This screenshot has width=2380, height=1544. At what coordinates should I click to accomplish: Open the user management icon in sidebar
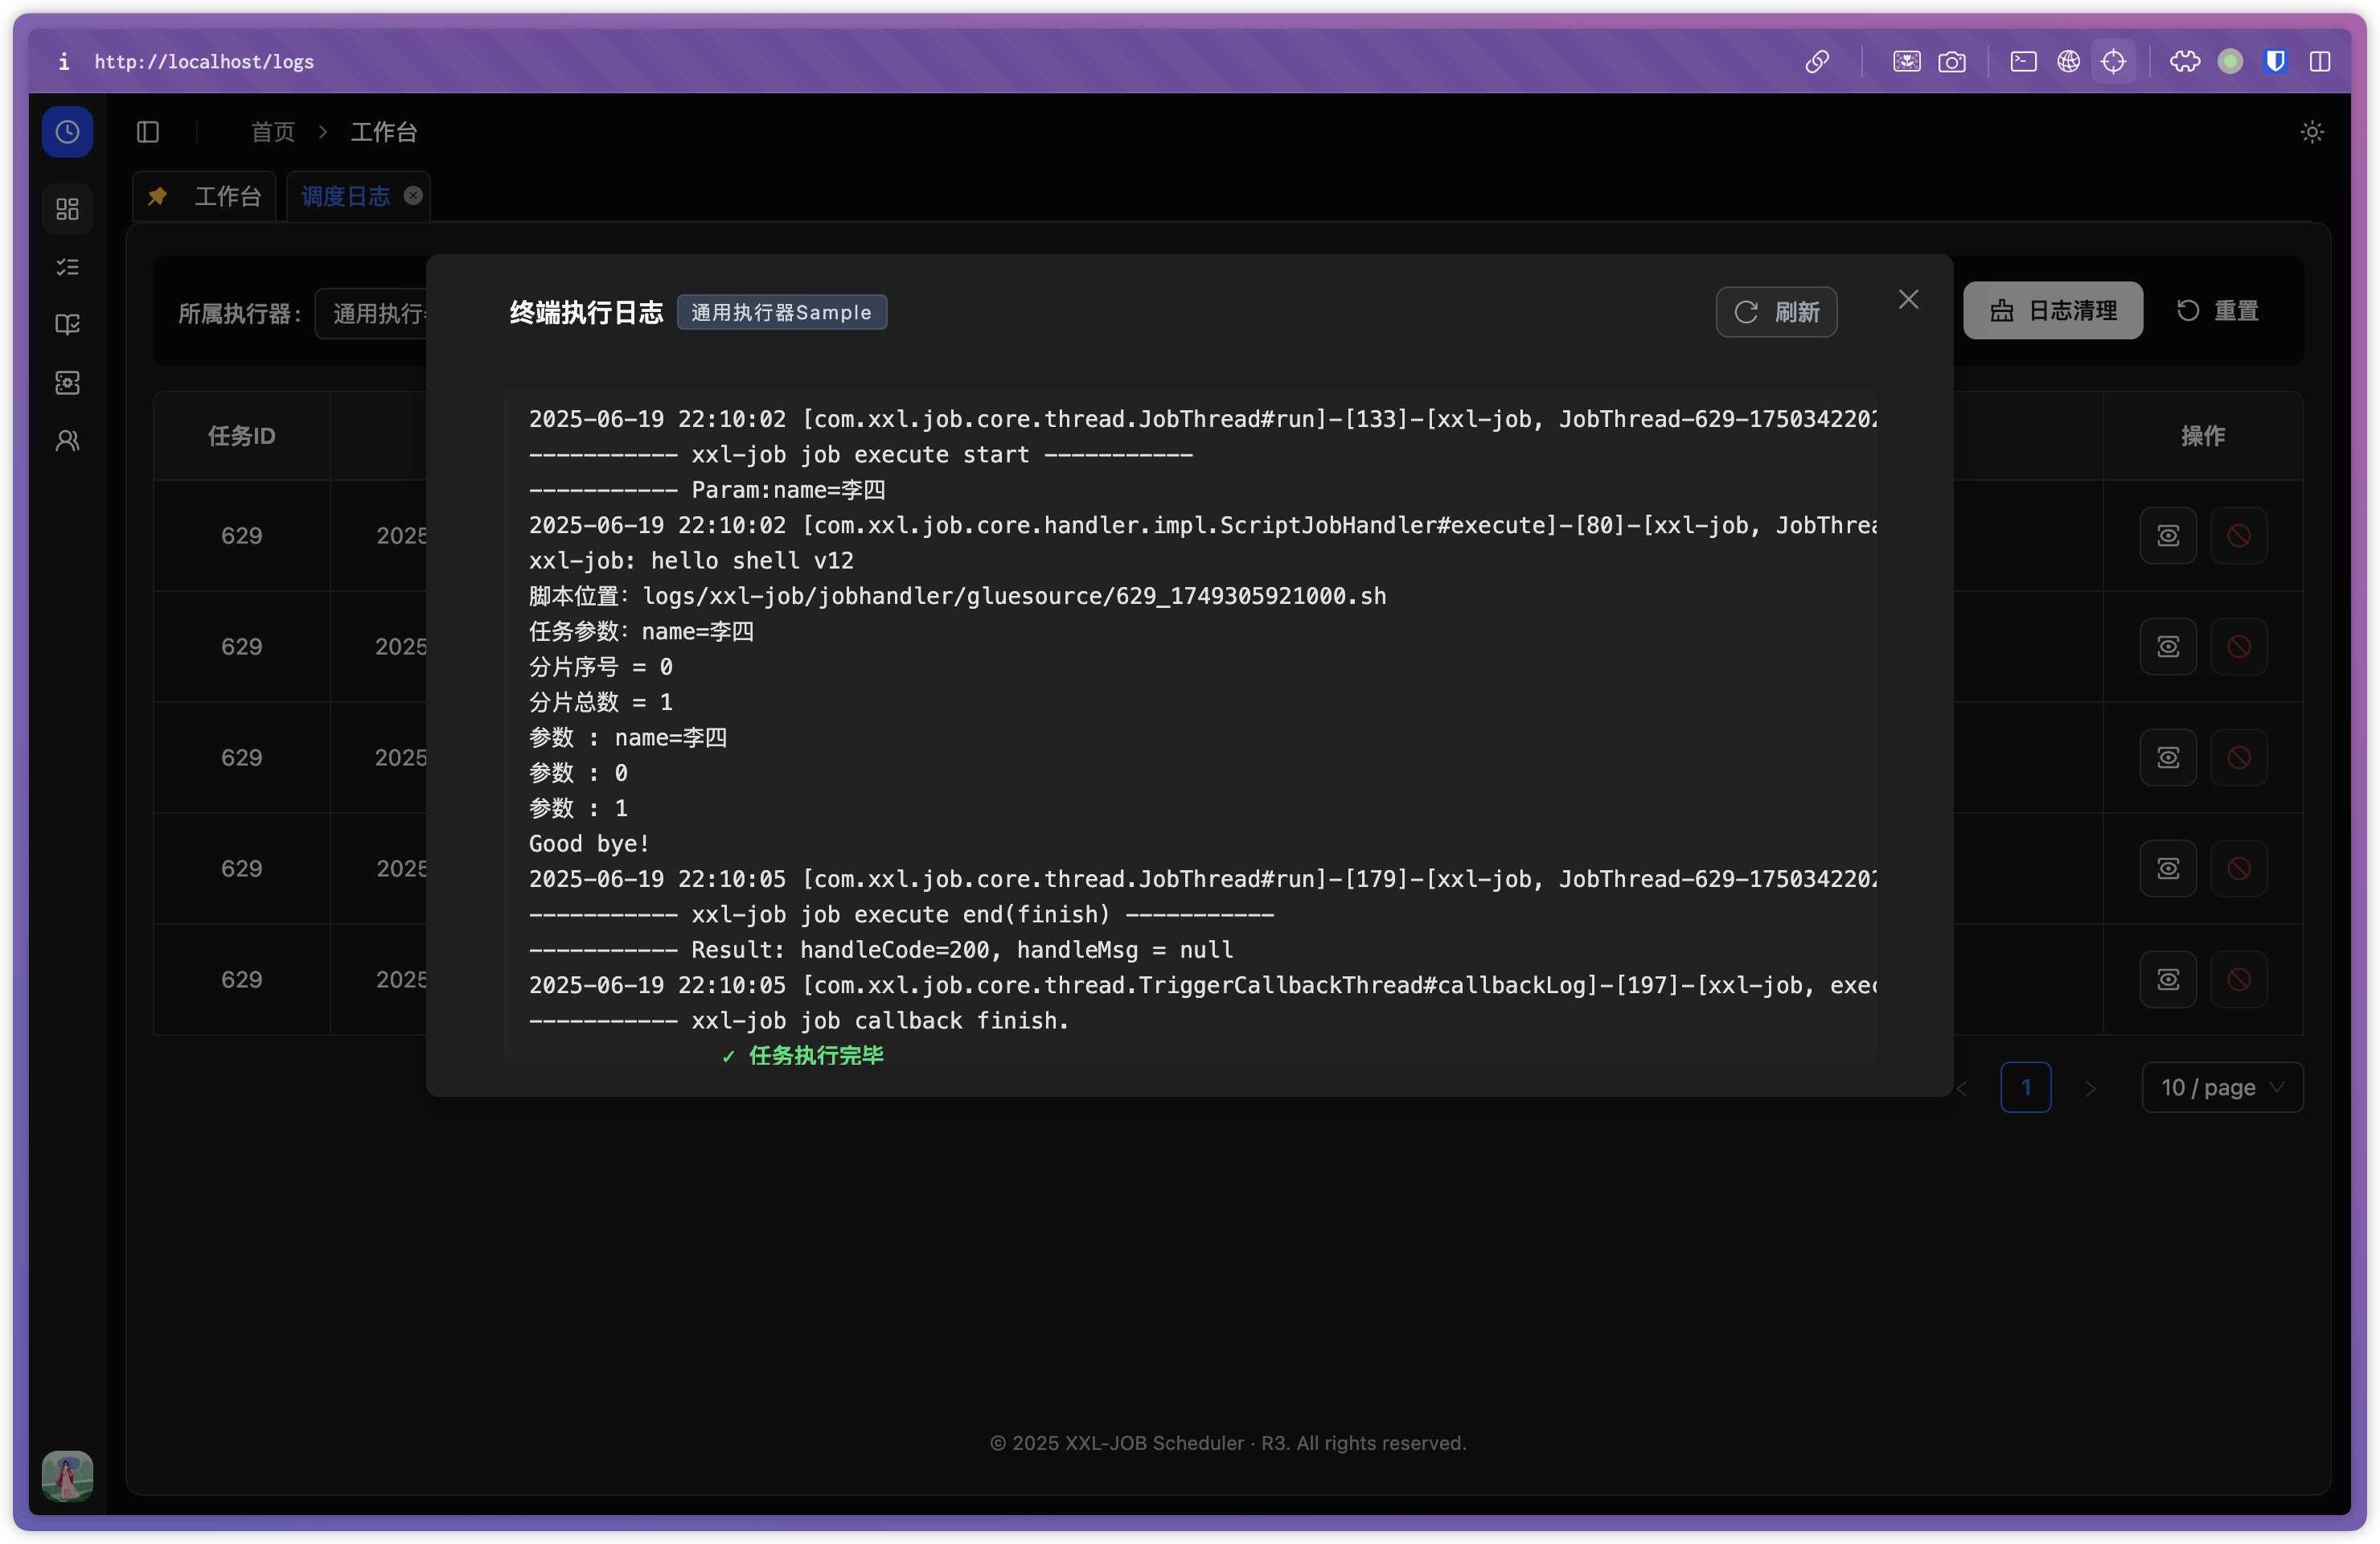click(67, 440)
